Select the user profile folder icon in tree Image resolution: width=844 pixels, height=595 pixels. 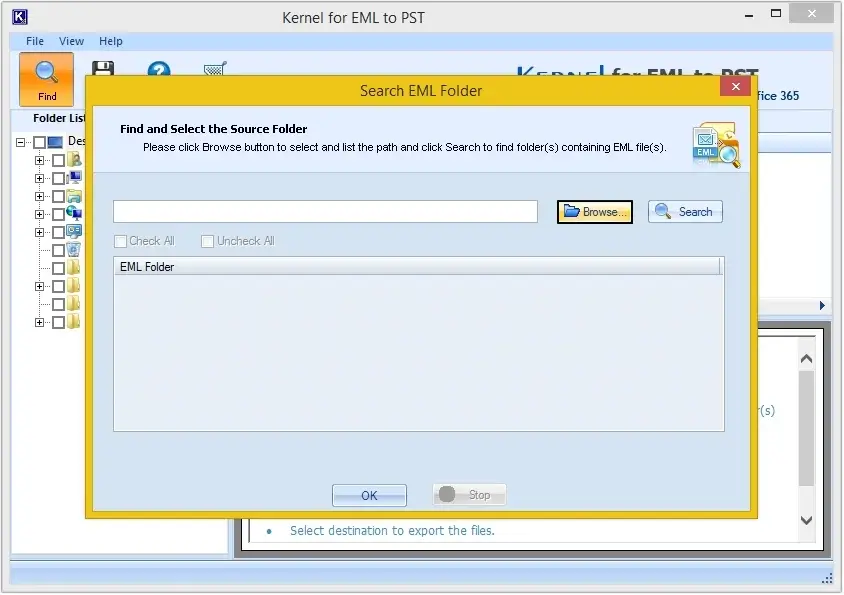75,159
